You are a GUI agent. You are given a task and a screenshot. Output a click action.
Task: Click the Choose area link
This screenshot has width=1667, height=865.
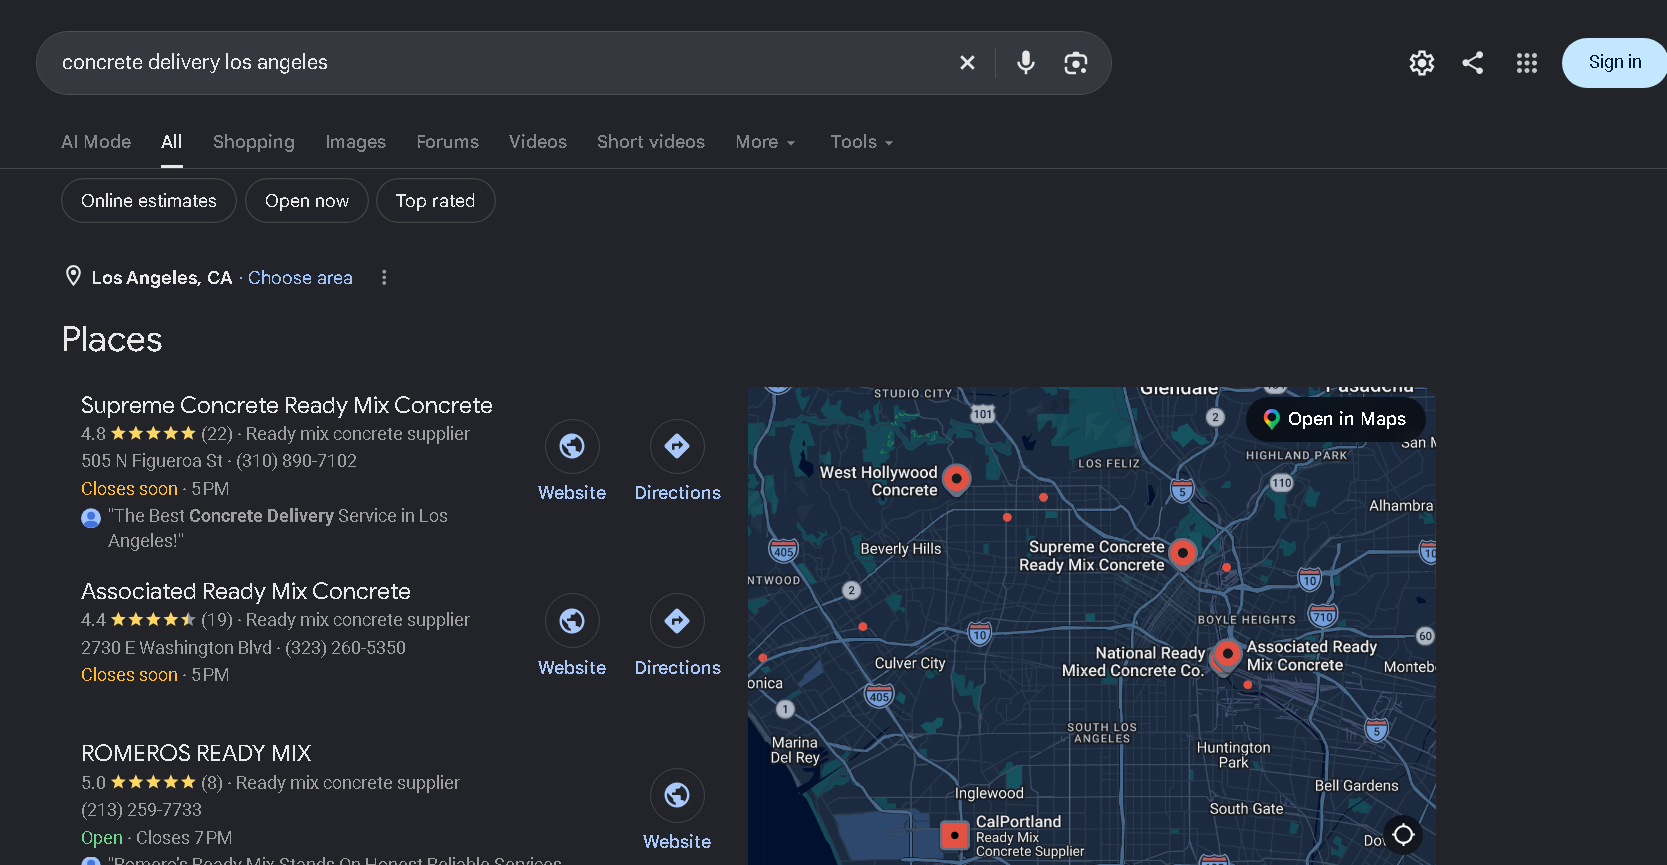300,278
